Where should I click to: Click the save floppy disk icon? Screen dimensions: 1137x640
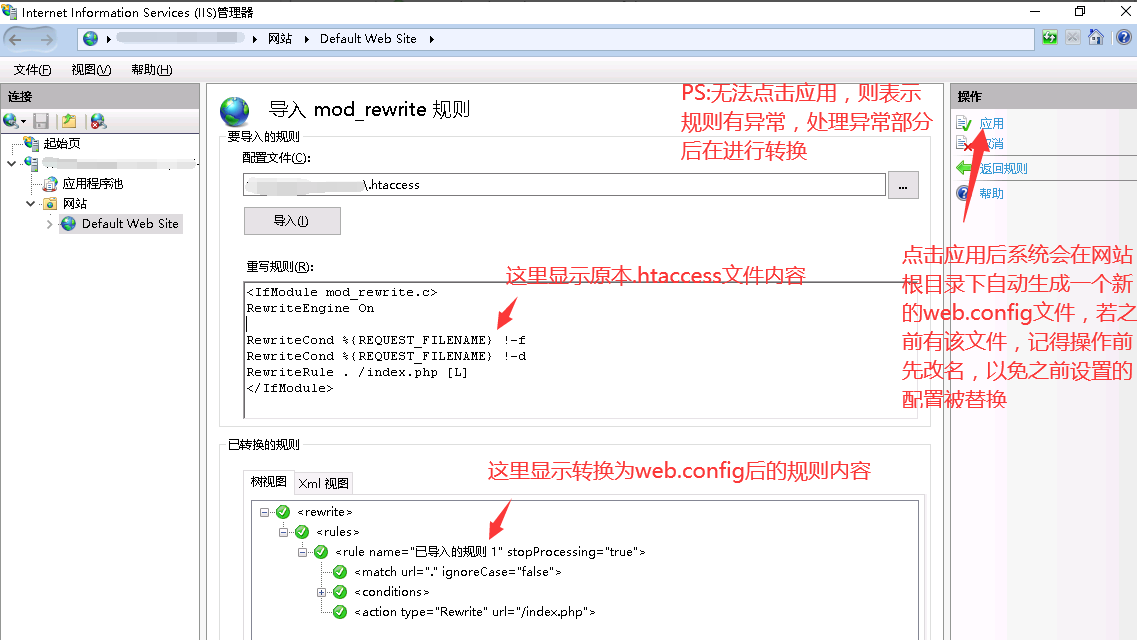tap(41, 121)
